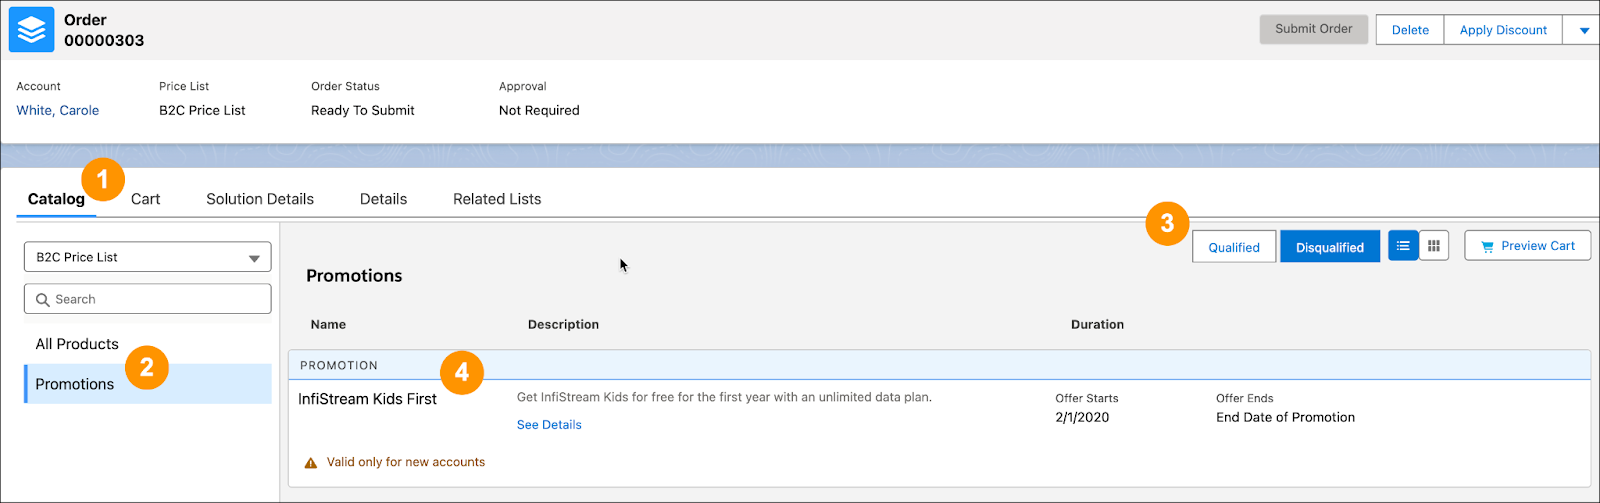Select Promotions in sidebar

tap(148, 384)
